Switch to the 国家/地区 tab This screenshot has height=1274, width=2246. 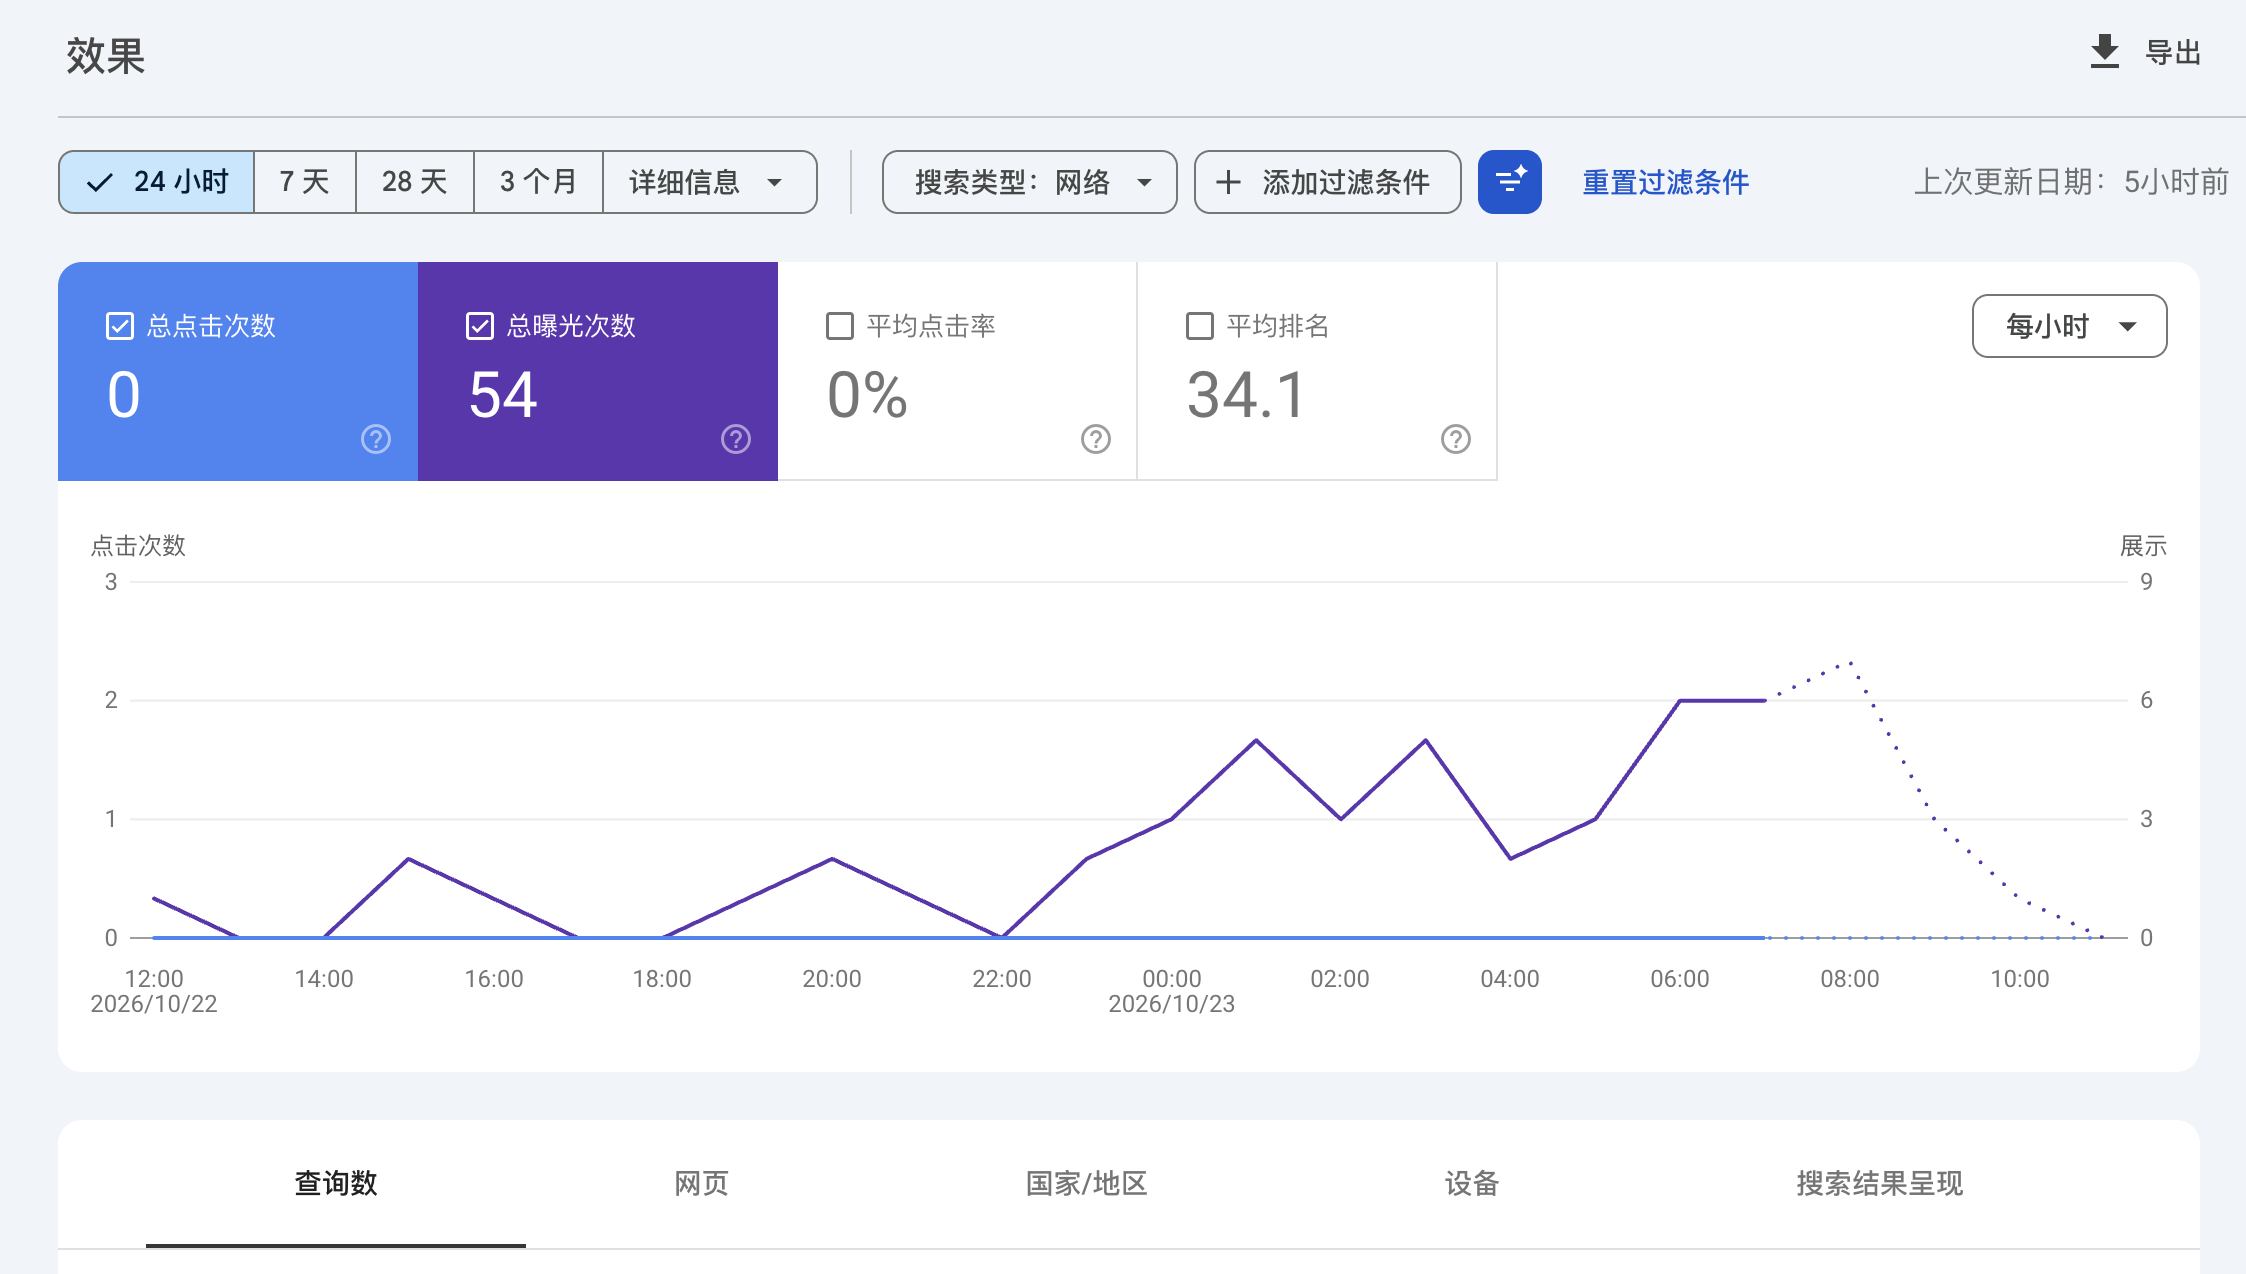pyautogui.click(x=1086, y=1183)
